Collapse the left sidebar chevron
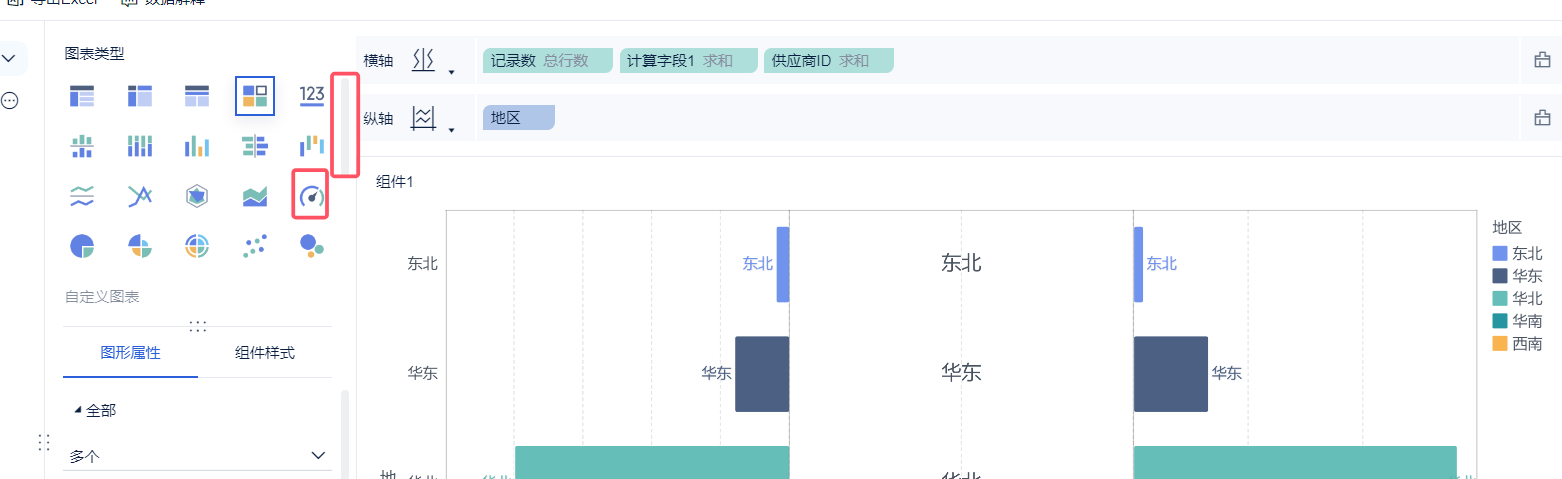This screenshot has width=1562, height=479. click(x=8, y=59)
